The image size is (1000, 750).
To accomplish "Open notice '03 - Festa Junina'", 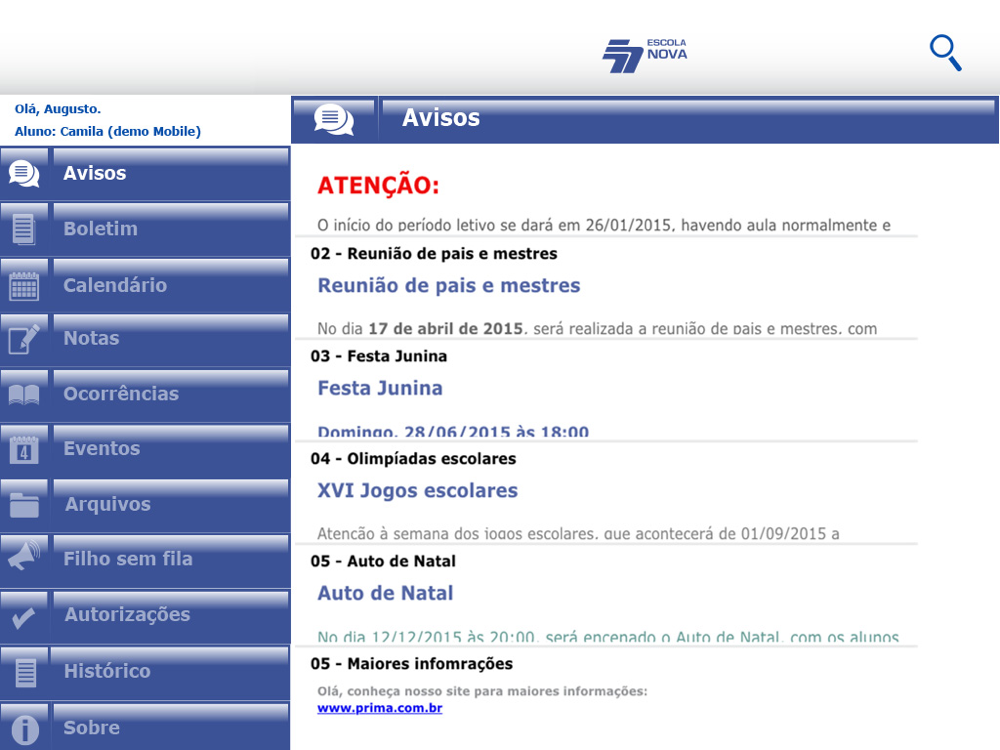I will pos(379,357).
